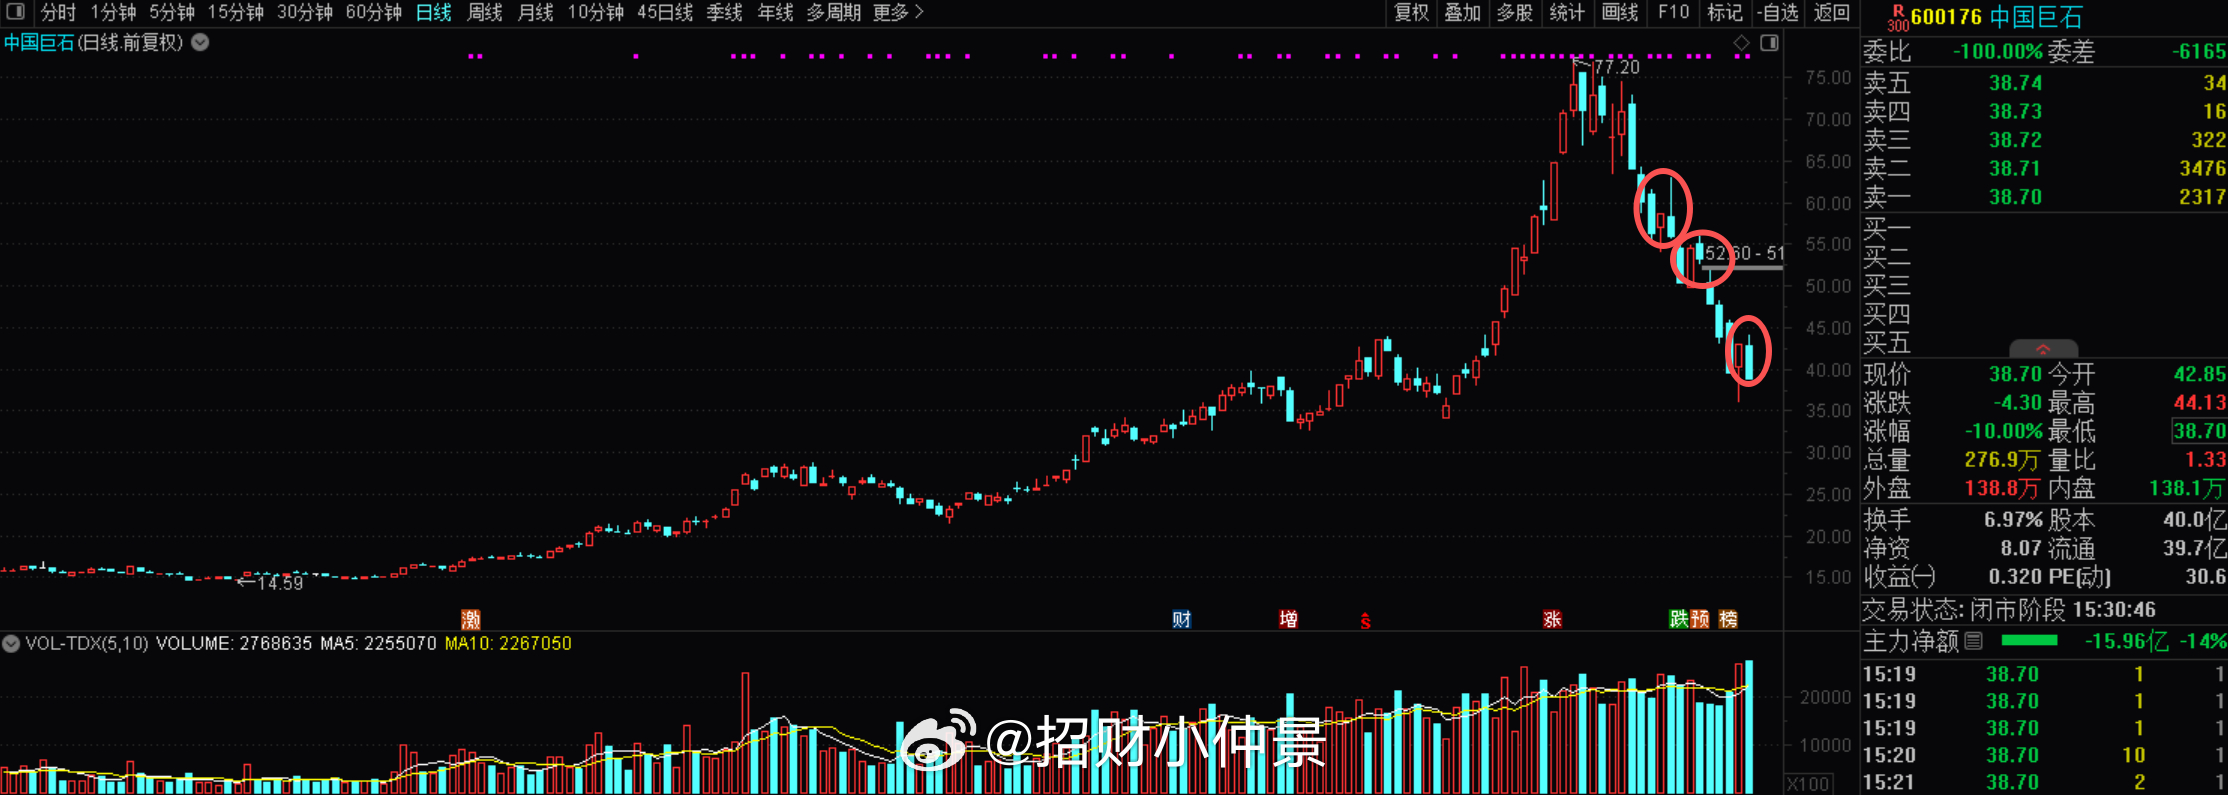This screenshot has height=795, width=2228.
Task: Toggle the right quote panel icon
Action: coord(1769,43)
